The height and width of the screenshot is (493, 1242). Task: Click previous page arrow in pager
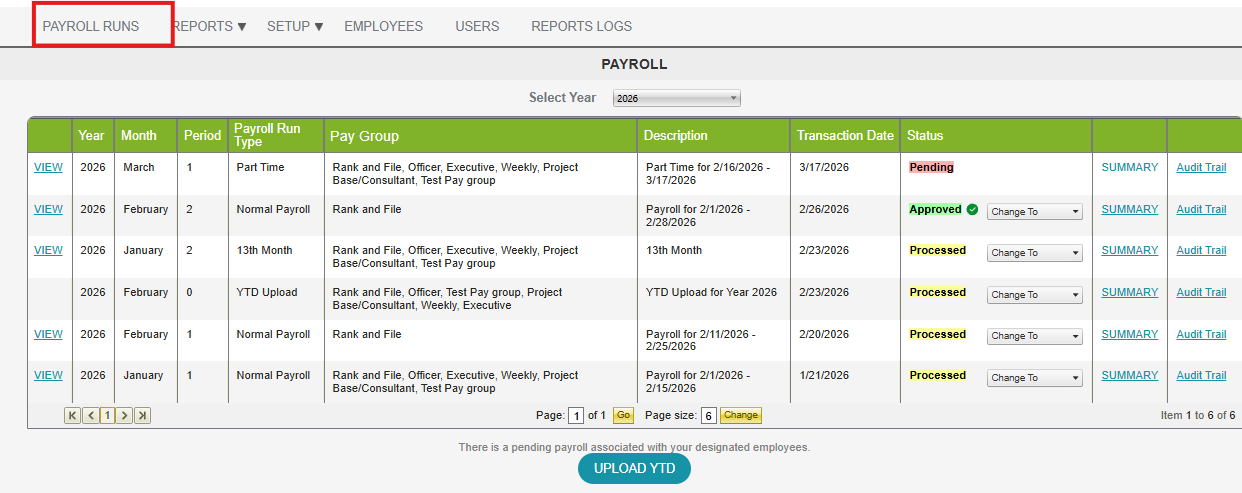[90, 415]
